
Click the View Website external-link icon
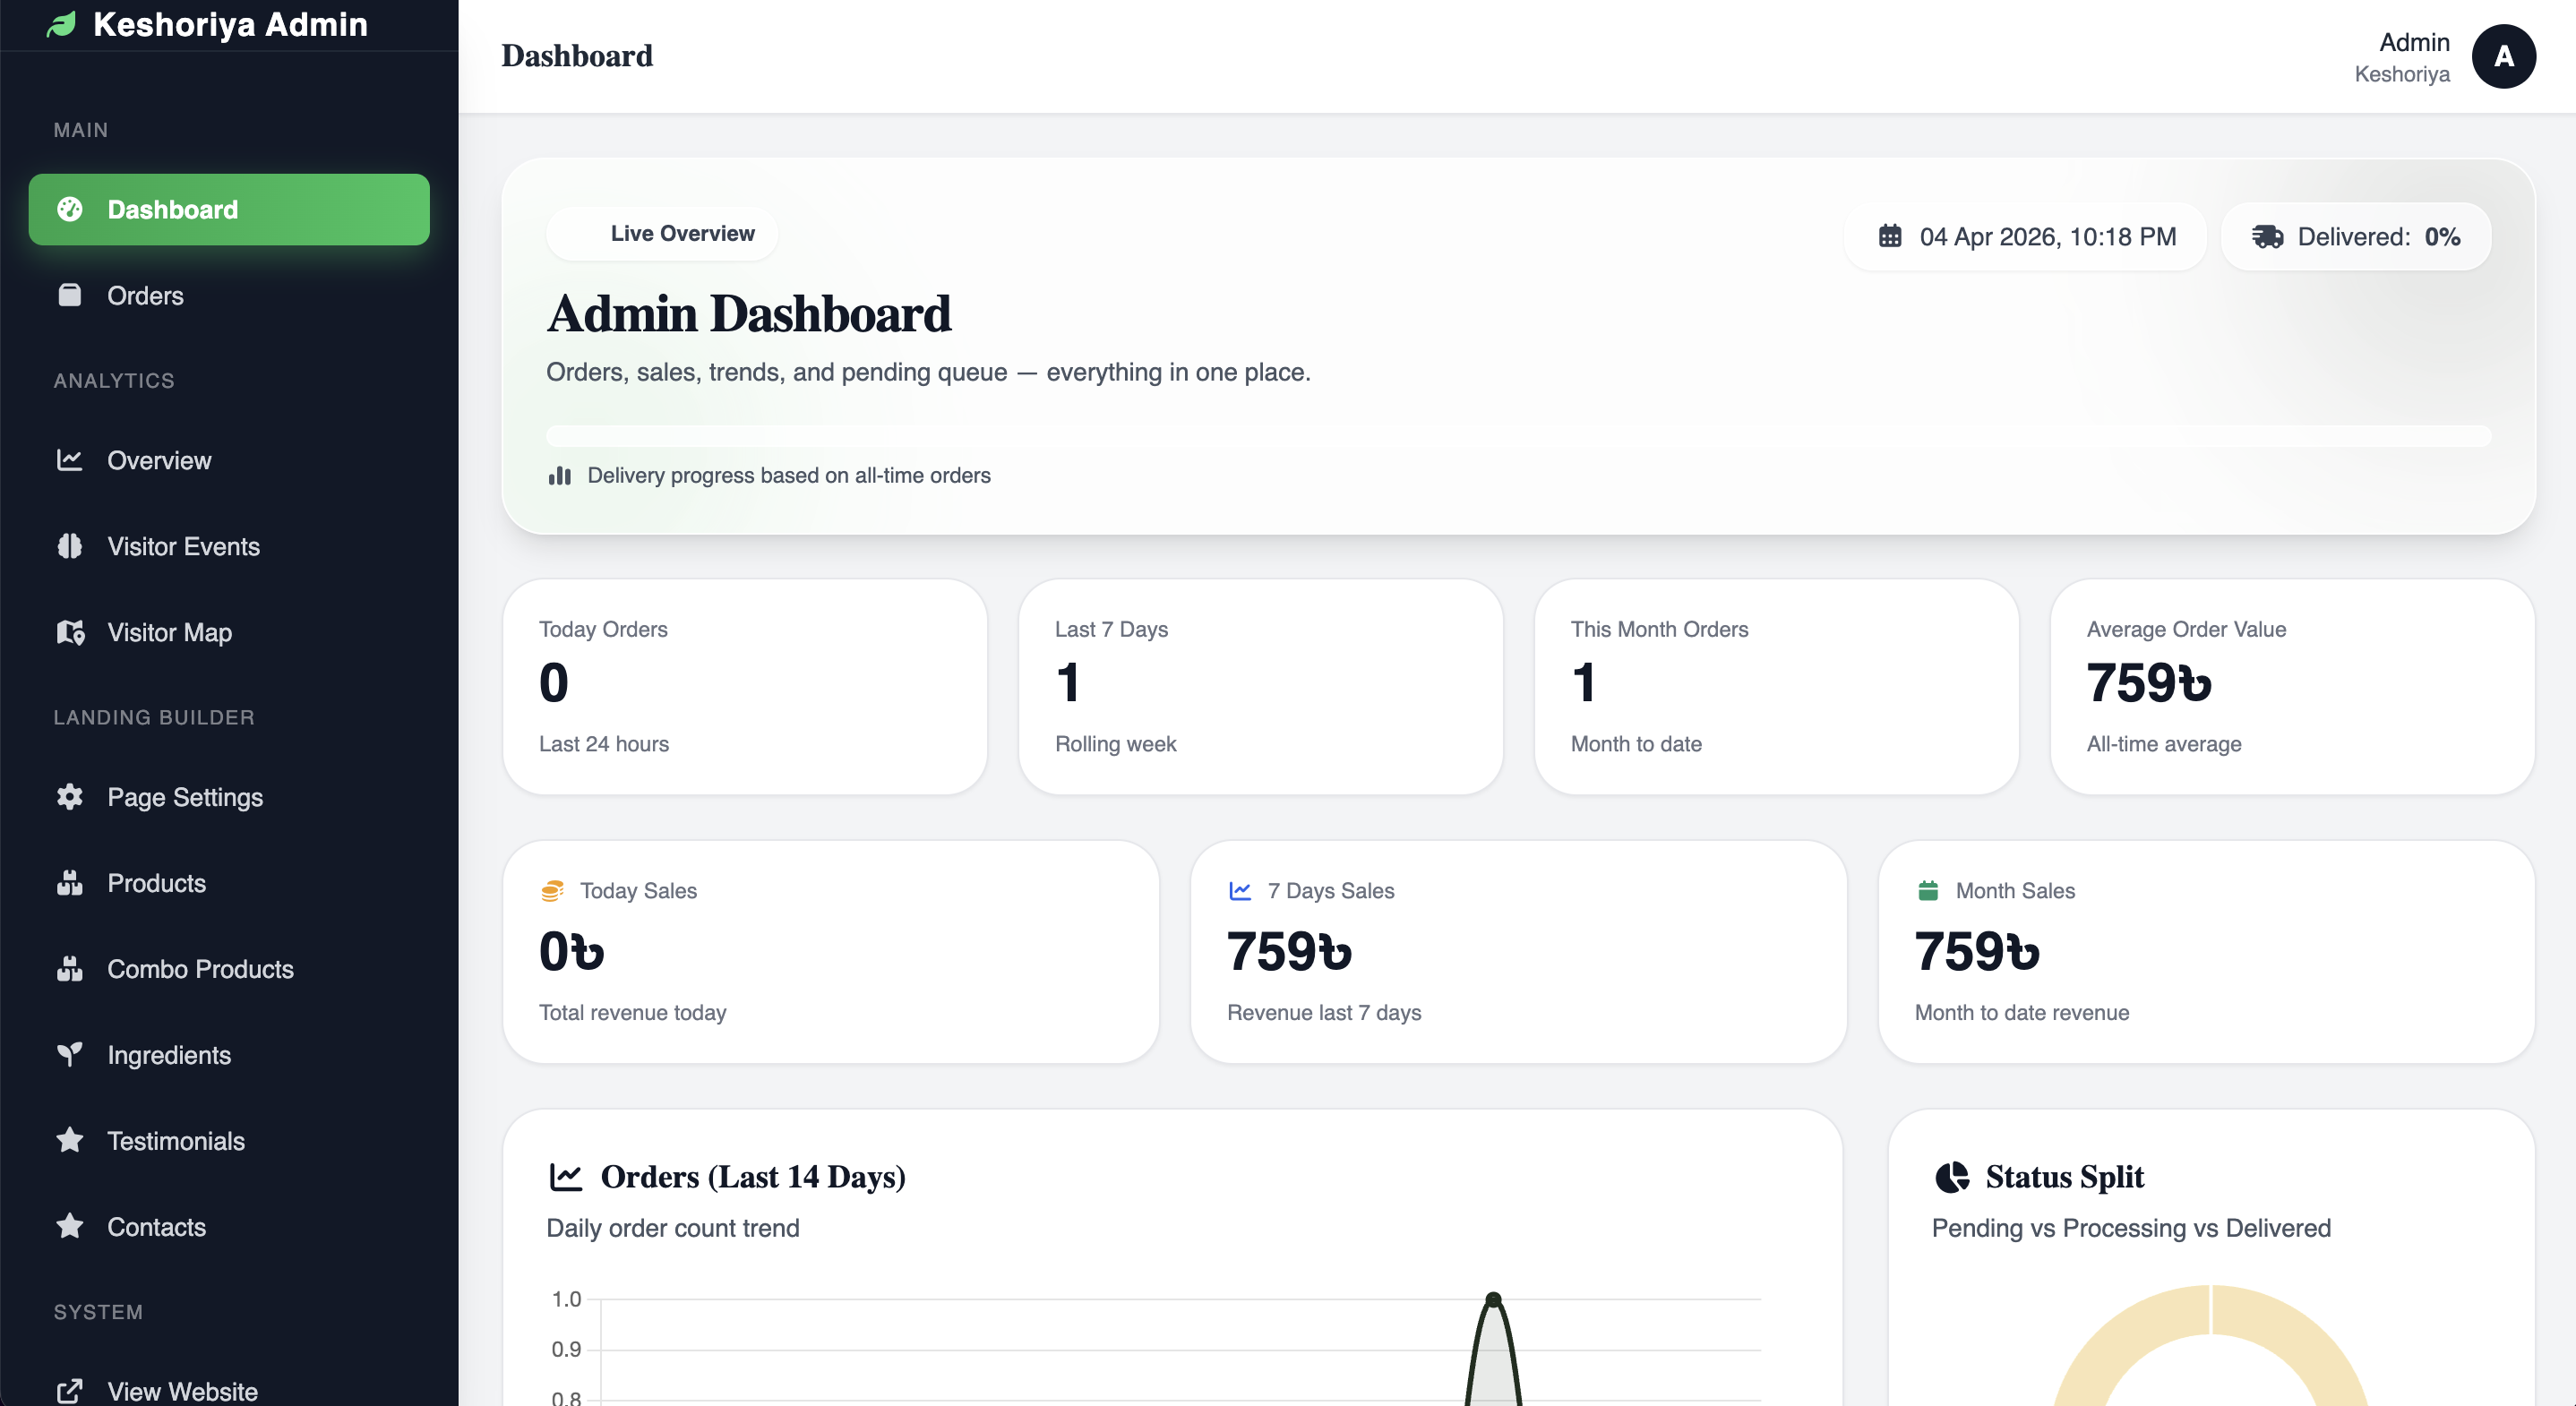pyautogui.click(x=69, y=1391)
